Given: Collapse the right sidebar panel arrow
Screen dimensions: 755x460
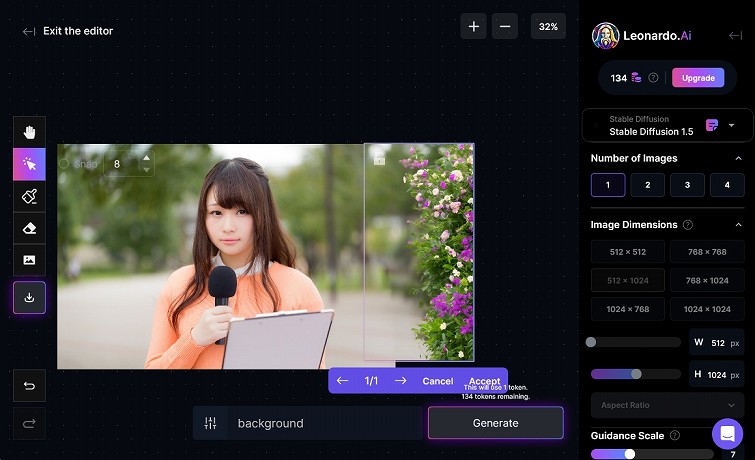Looking at the screenshot, I should [735, 35].
